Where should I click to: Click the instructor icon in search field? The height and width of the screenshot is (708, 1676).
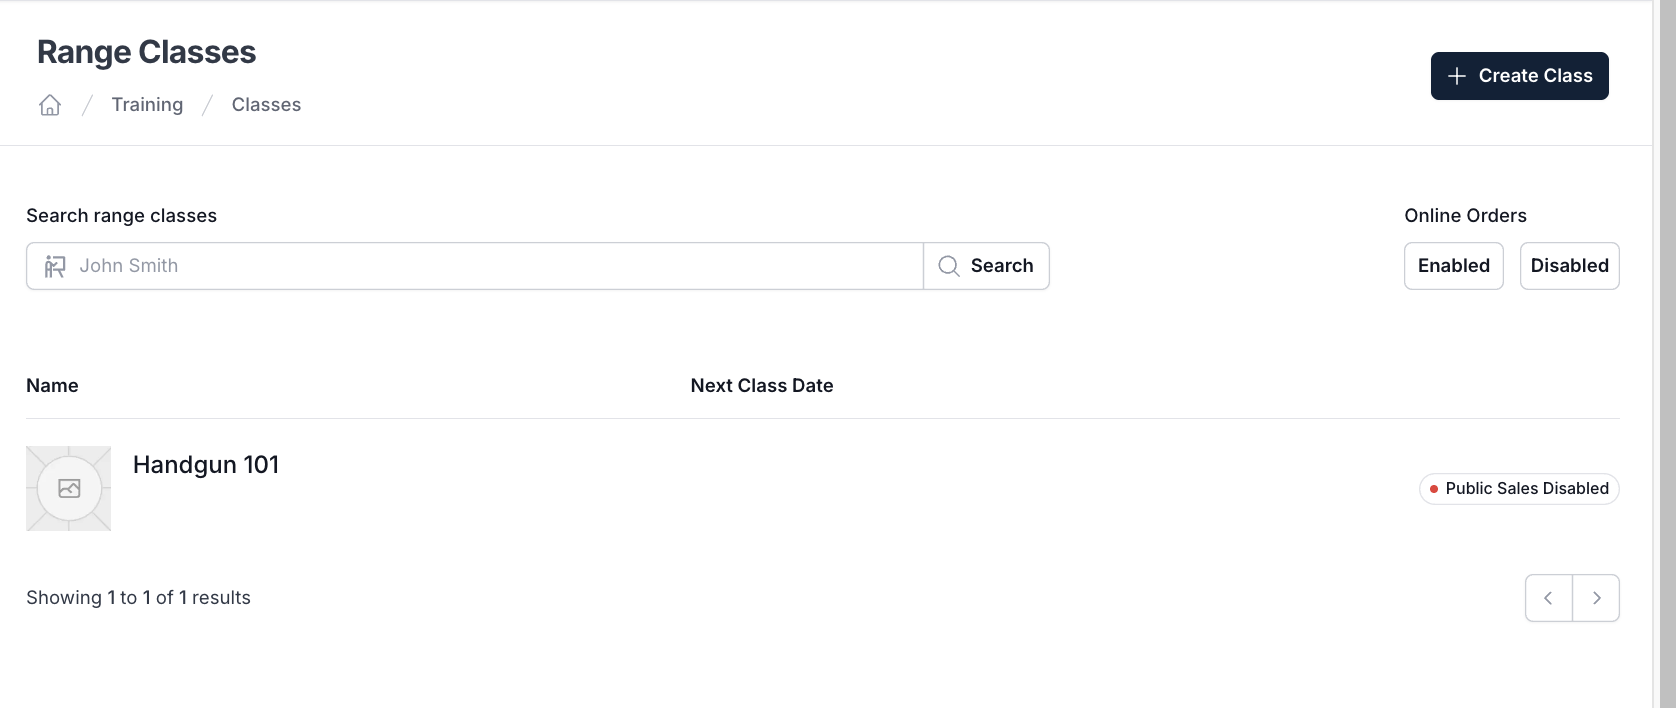point(55,266)
